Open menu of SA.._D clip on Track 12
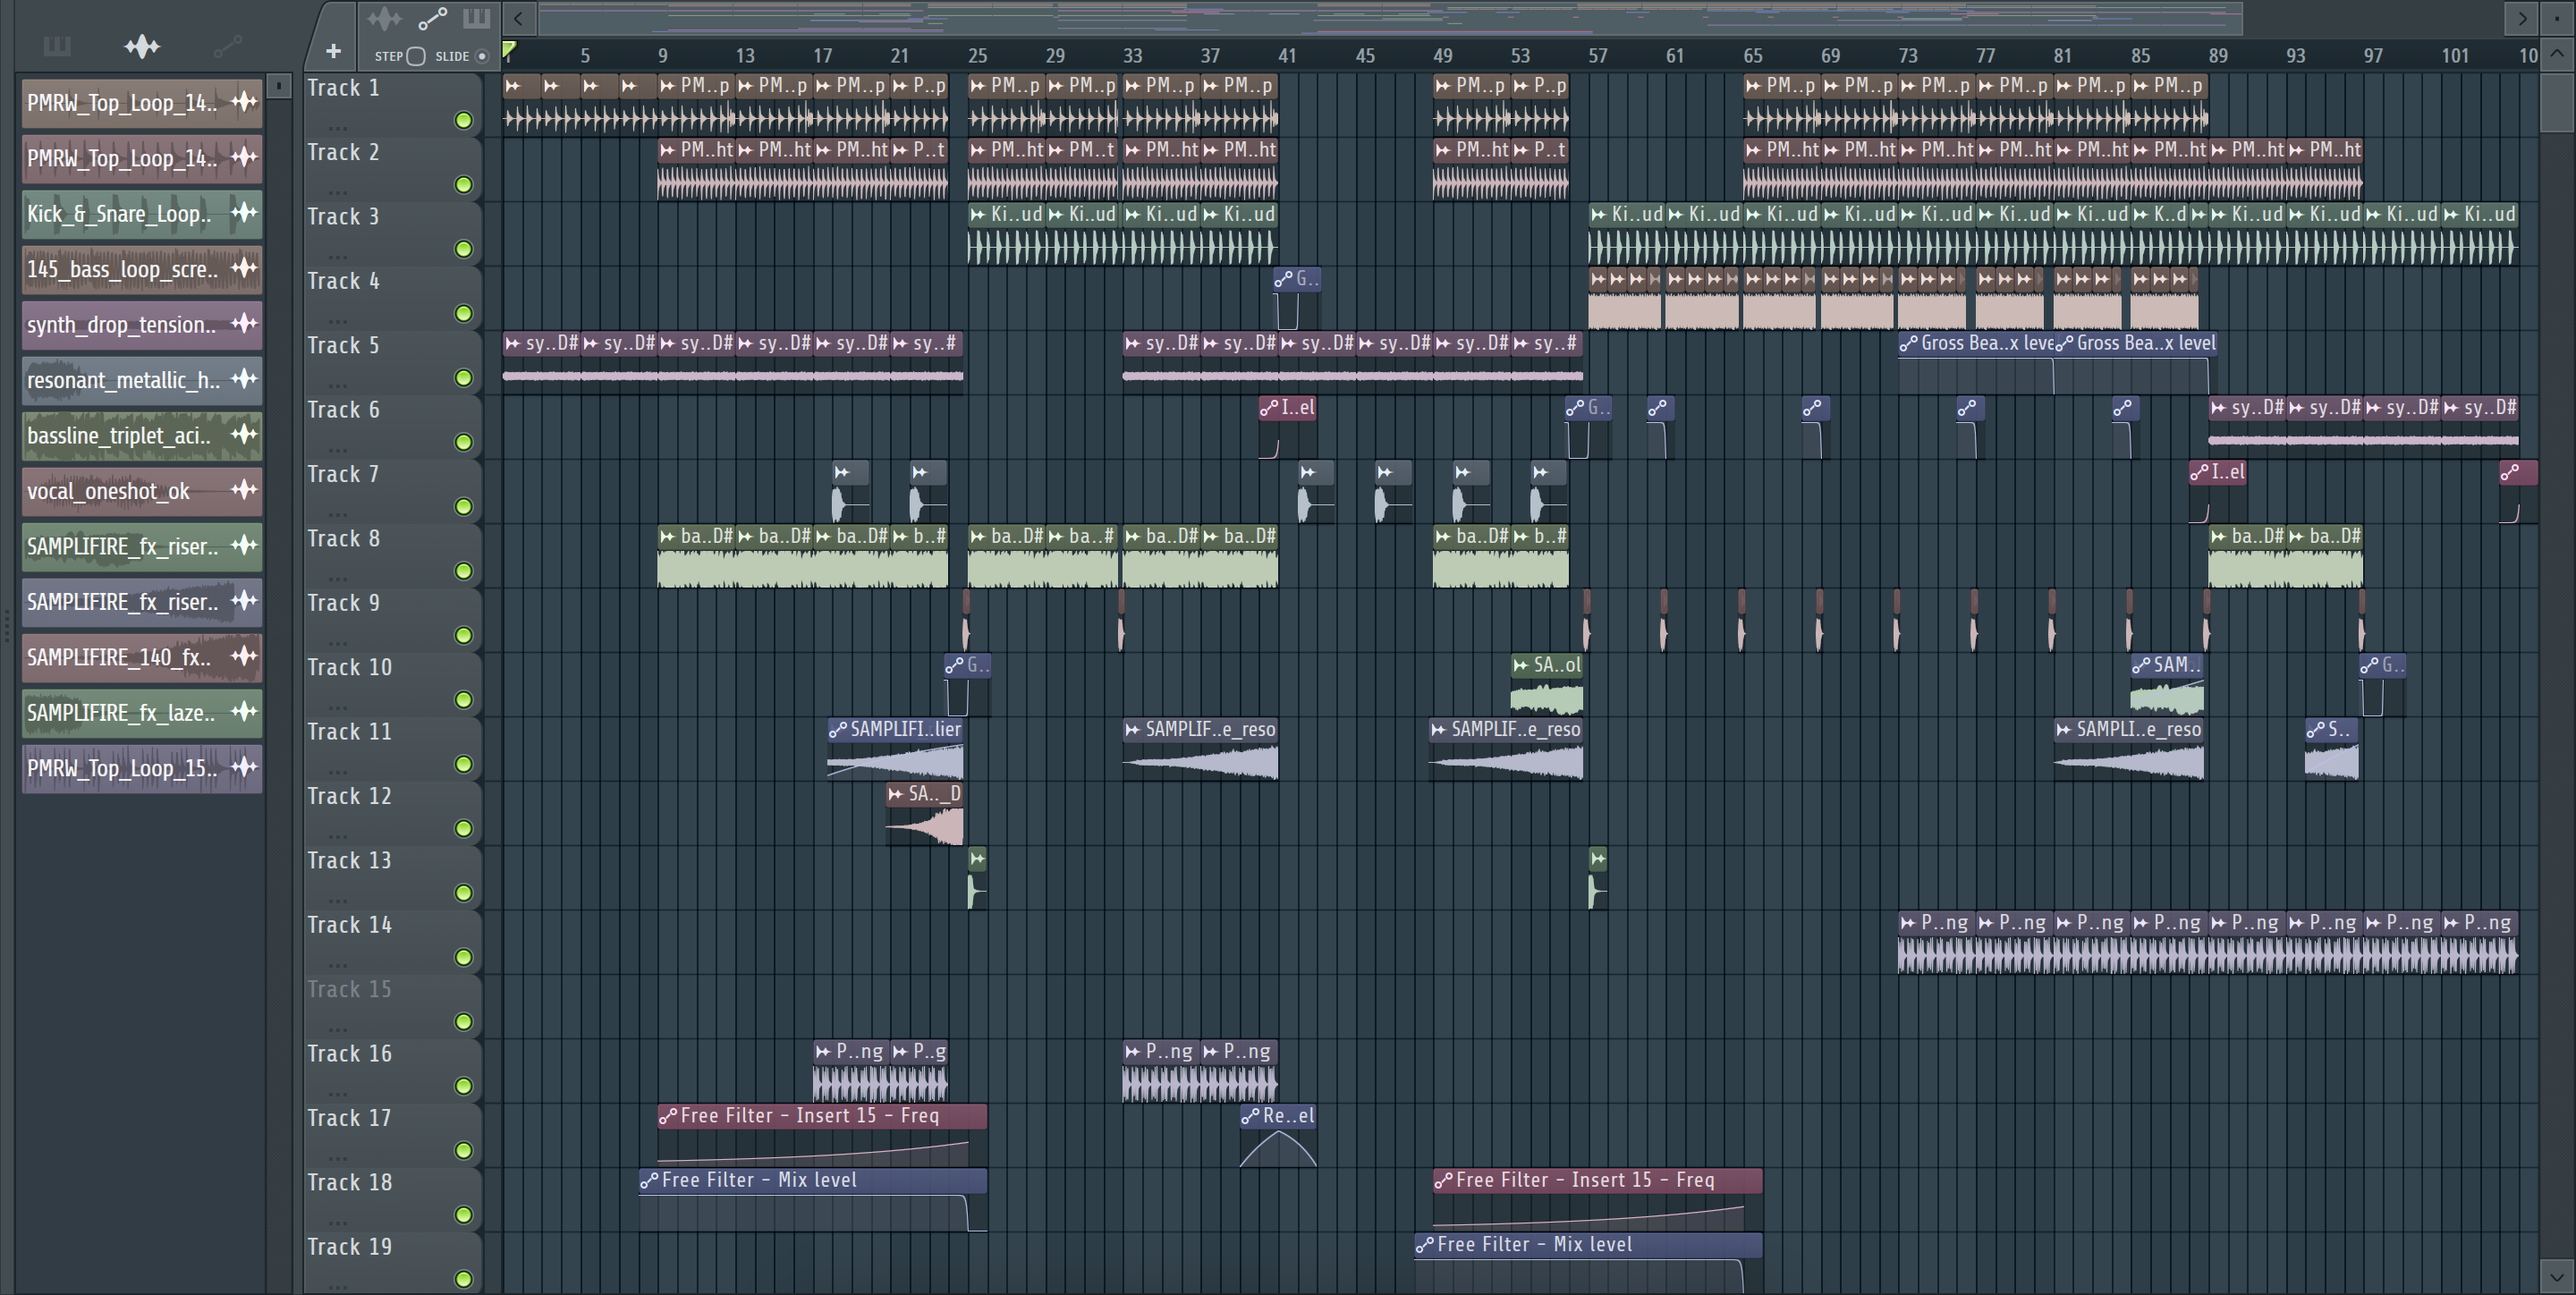Viewport: 2576px width, 1295px height. (x=896, y=794)
